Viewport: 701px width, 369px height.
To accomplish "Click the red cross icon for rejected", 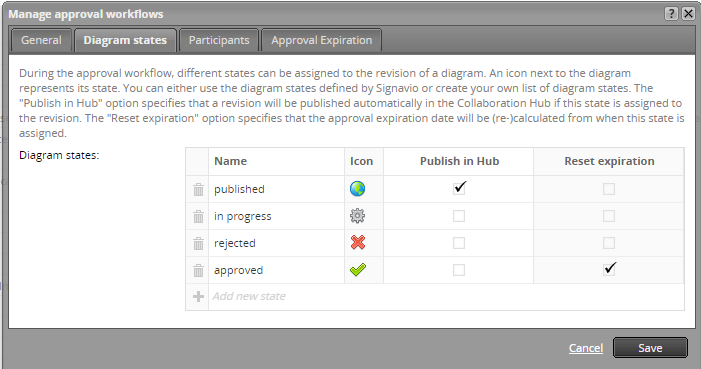I will [358, 243].
